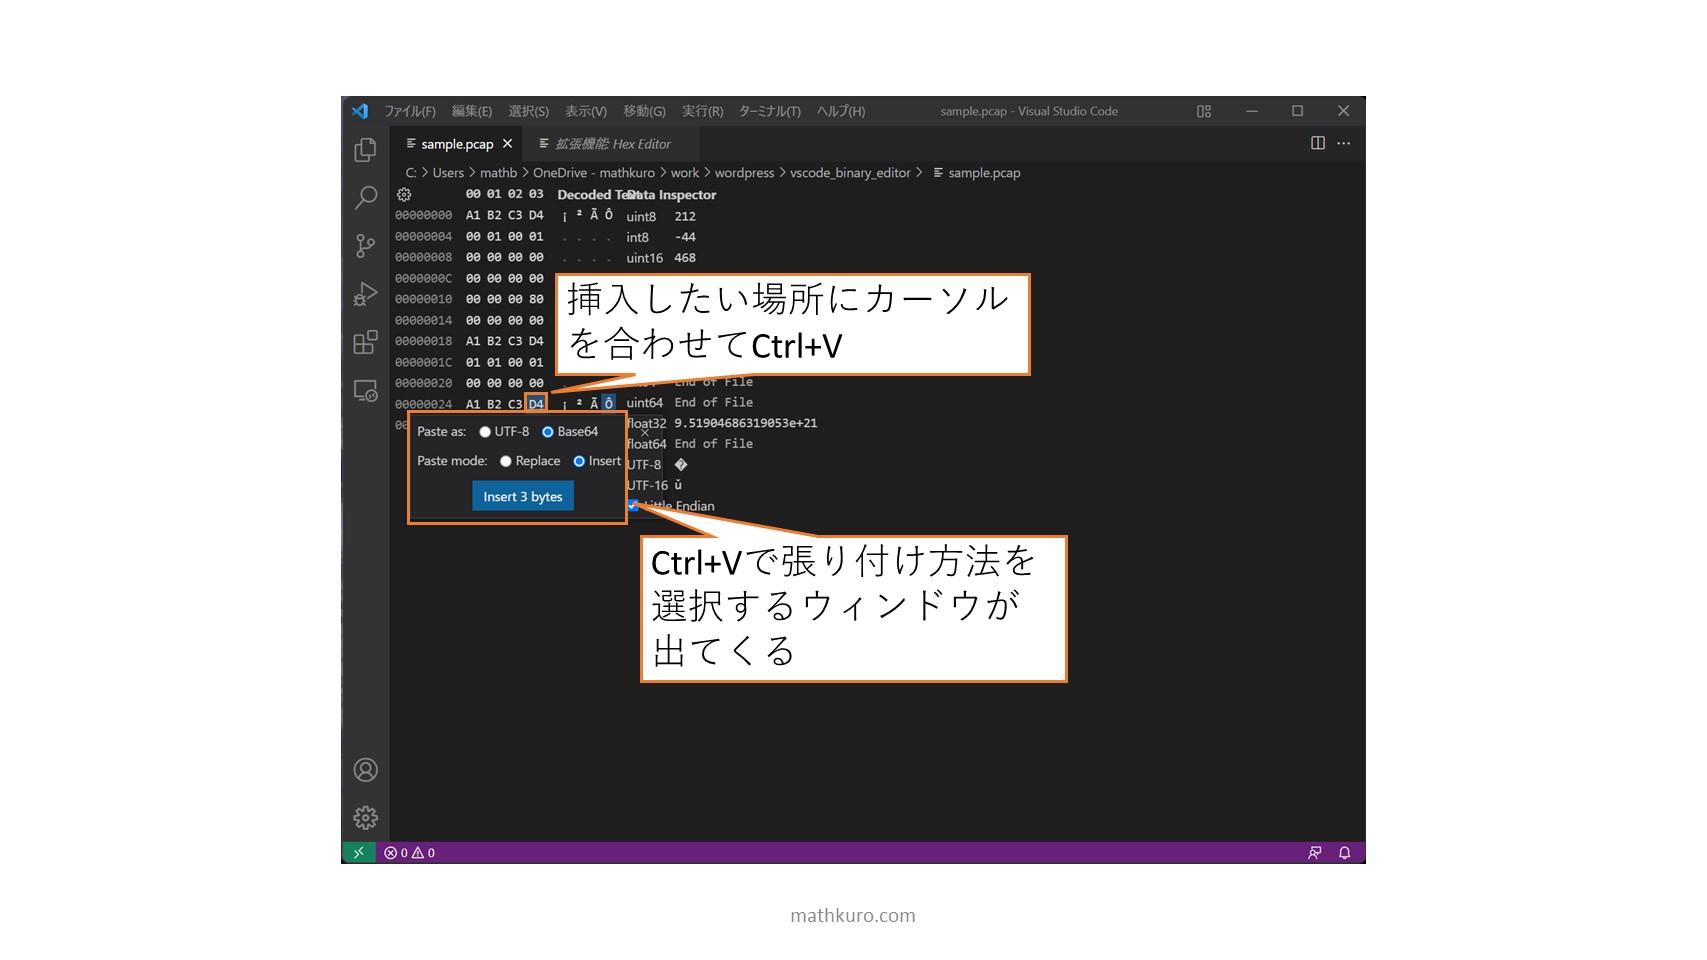The image size is (1707, 960).
Task: Click the 02 column header in the hex grid
Action: point(515,194)
